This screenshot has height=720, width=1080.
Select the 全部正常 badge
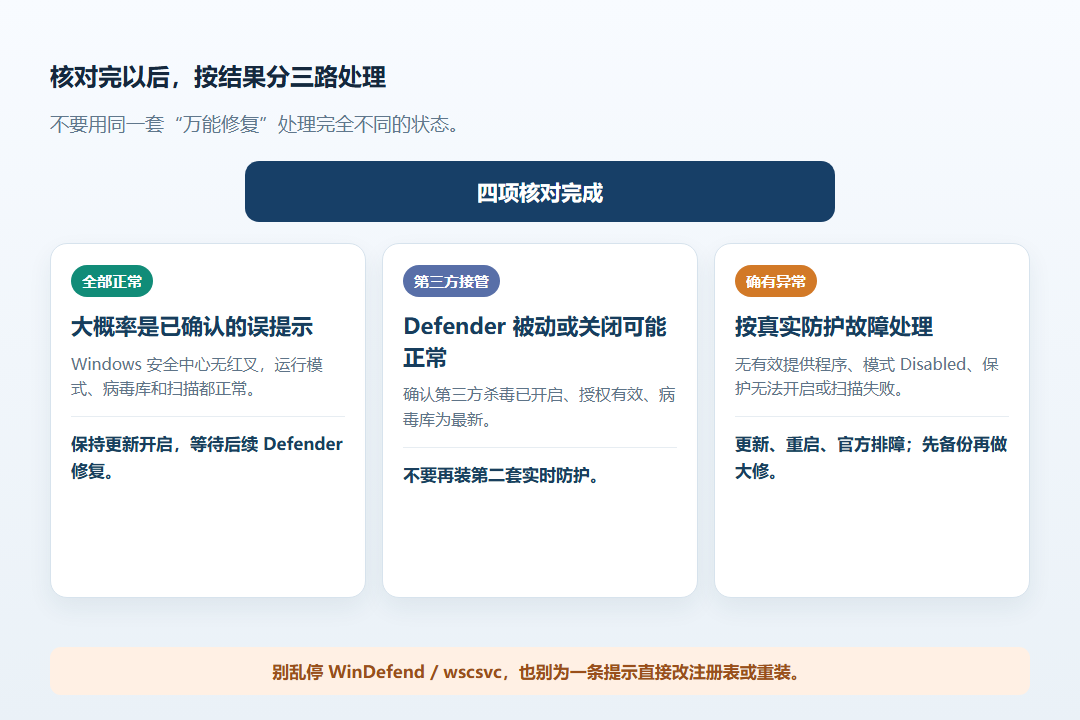click(x=112, y=281)
